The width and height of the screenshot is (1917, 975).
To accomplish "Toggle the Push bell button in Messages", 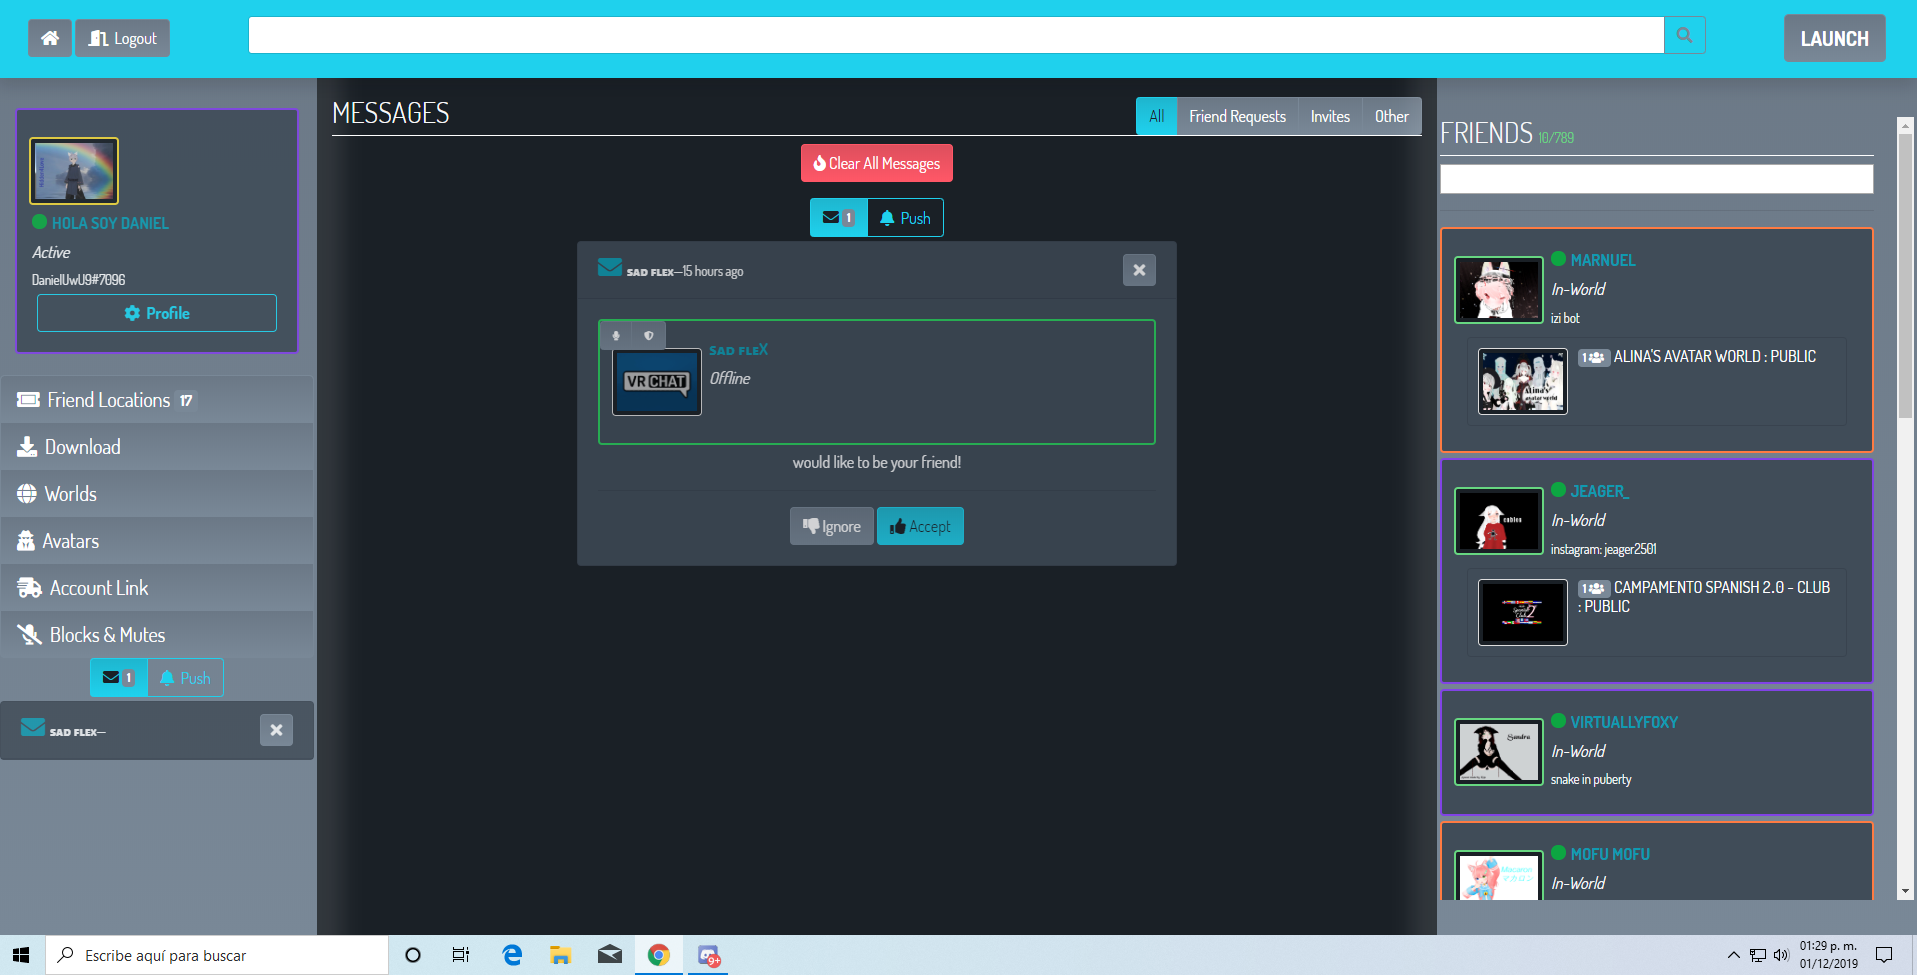I will tap(906, 217).
